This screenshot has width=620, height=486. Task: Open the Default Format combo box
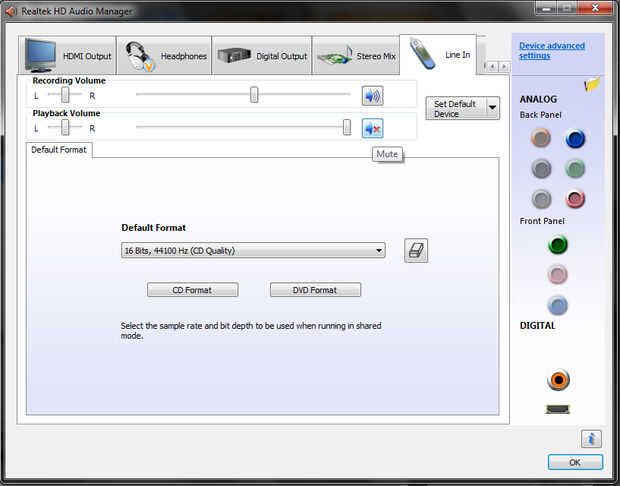(x=253, y=250)
